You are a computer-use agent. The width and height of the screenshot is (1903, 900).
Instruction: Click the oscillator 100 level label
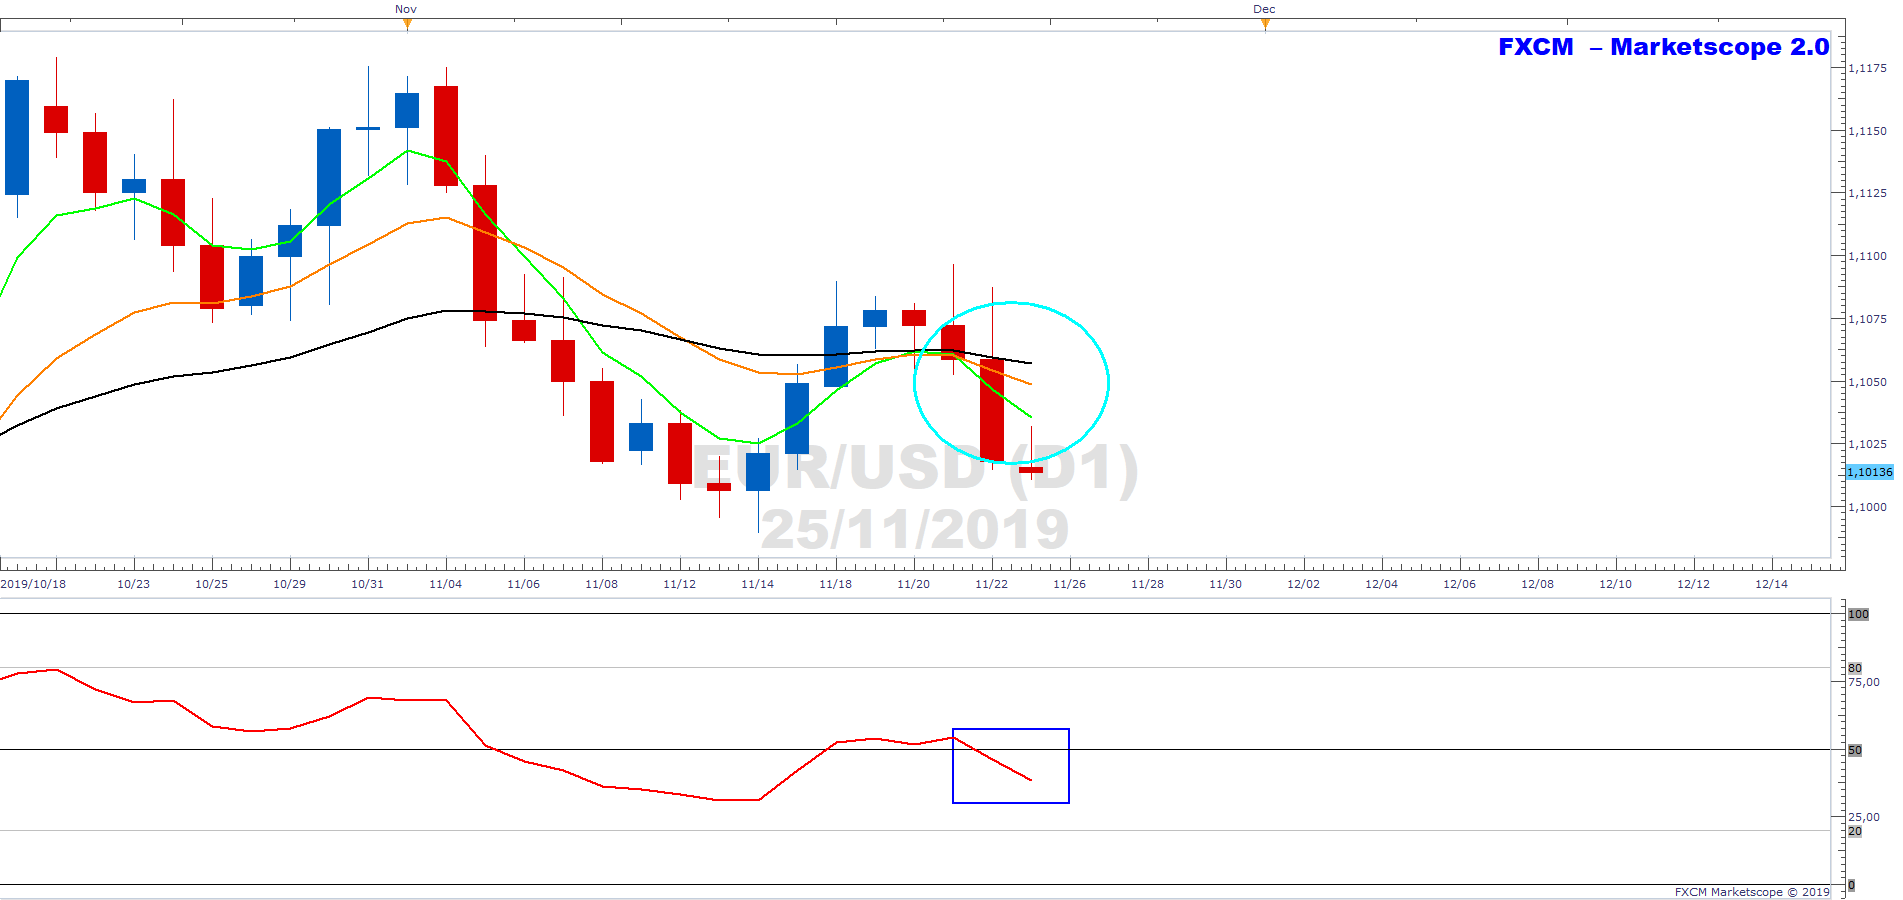1858,614
